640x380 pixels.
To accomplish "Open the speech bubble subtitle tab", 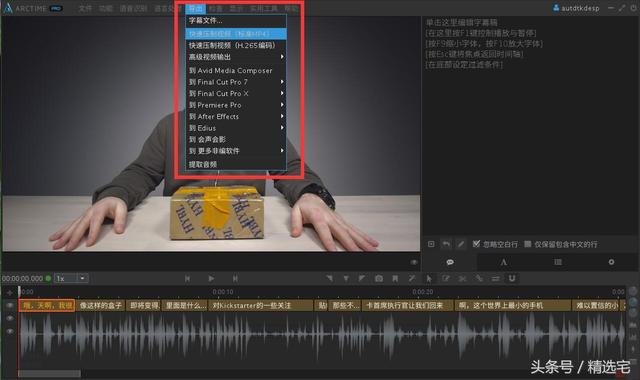I will [450, 262].
